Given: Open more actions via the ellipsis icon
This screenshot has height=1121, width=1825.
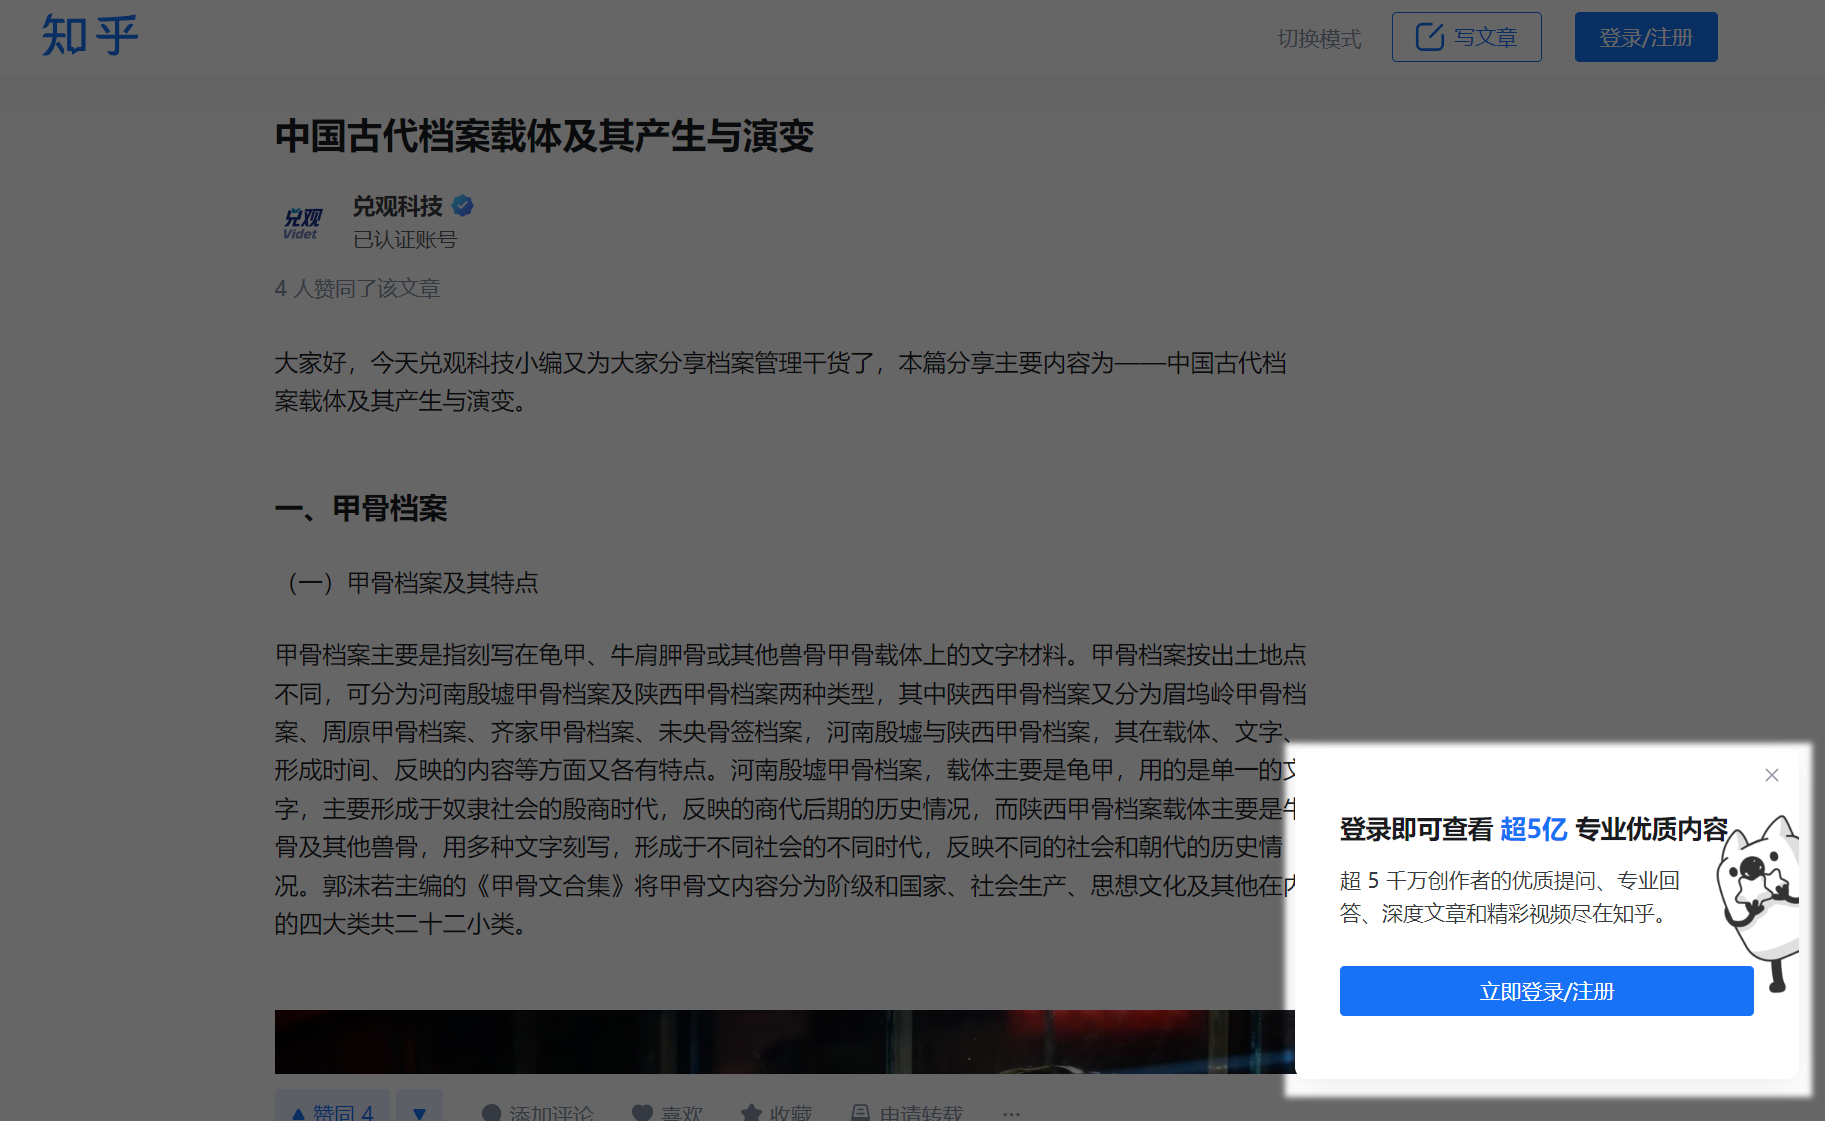Looking at the screenshot, I should coord(1011,1113).
